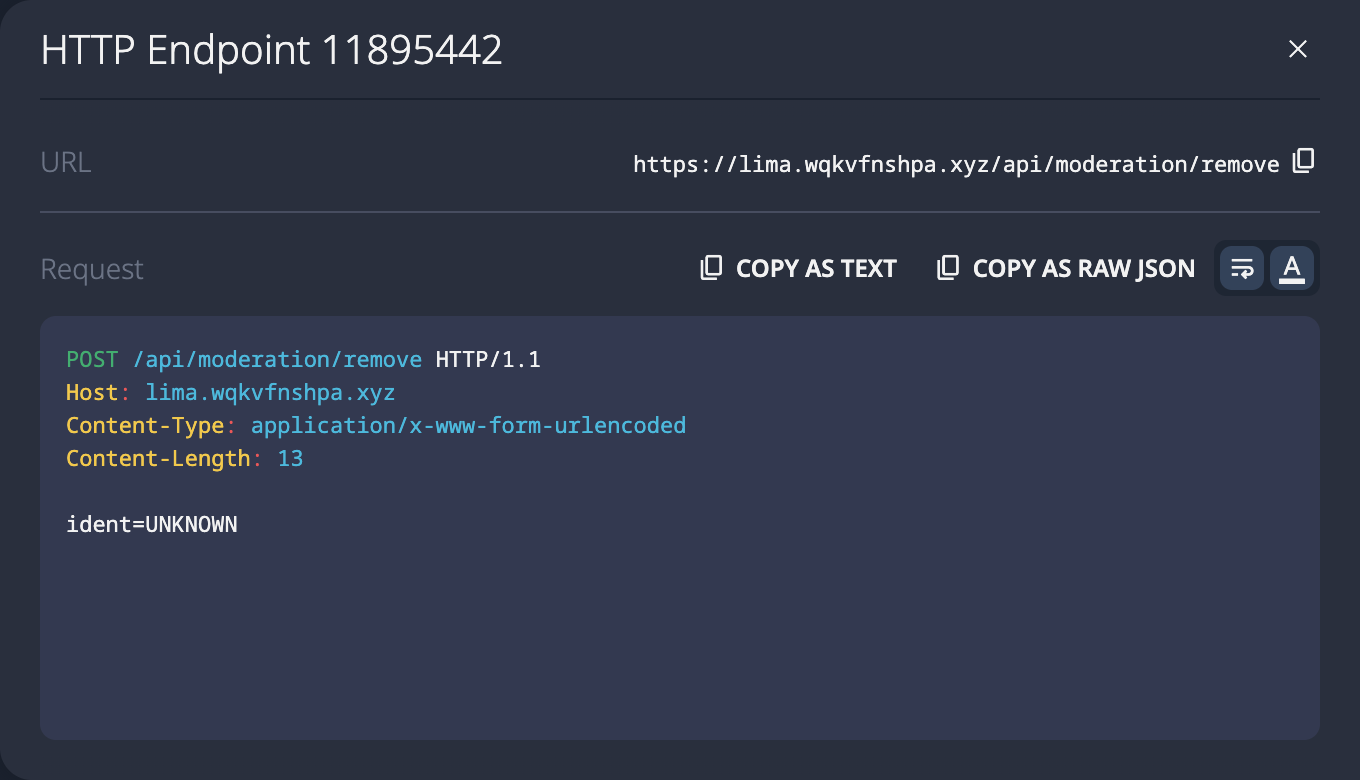1360x780 pixels.
Task: Click the URL section label
Action: [x=65, y=161]
